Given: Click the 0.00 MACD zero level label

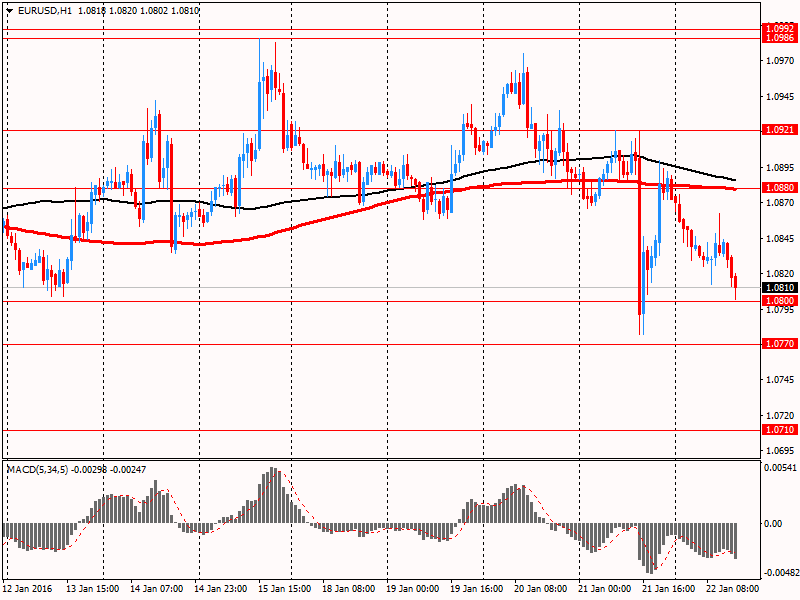Looking at the screenshot, I should 774,523.
